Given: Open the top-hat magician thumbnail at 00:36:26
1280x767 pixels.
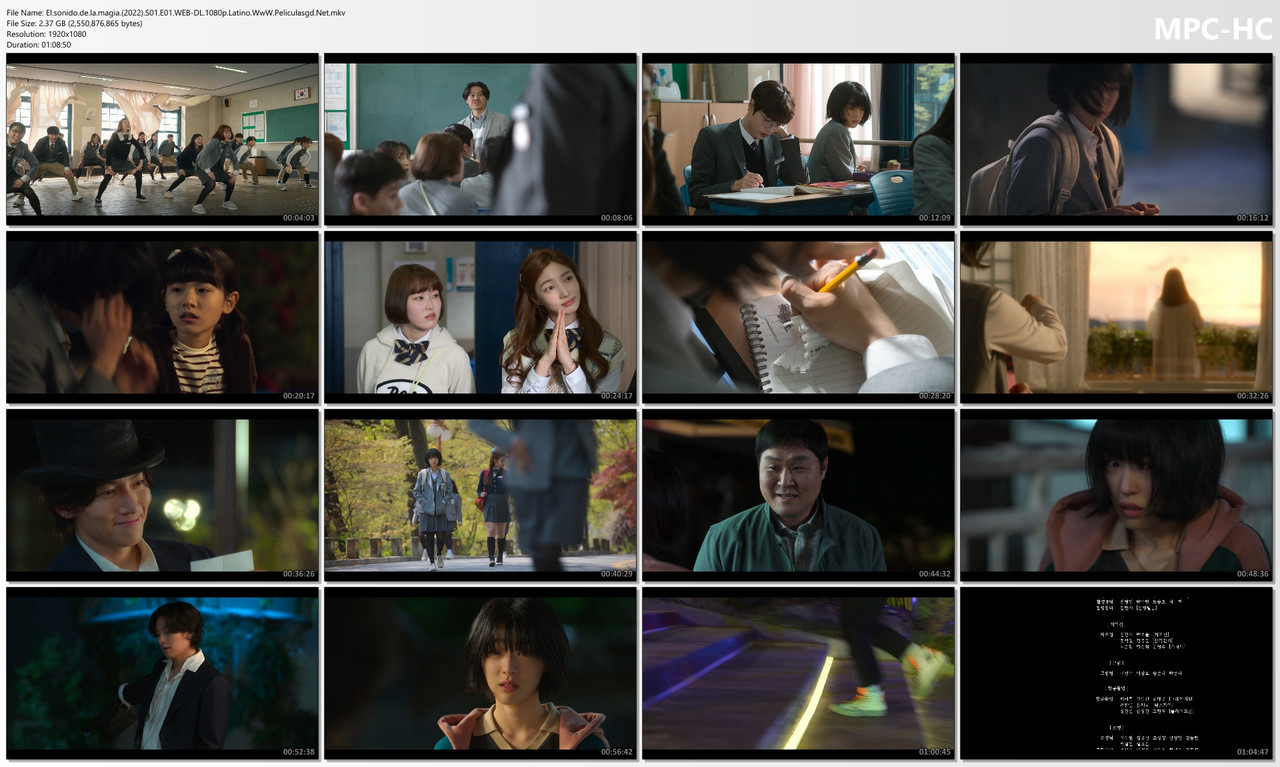Looking at the screenshot, I should point(162,495).
